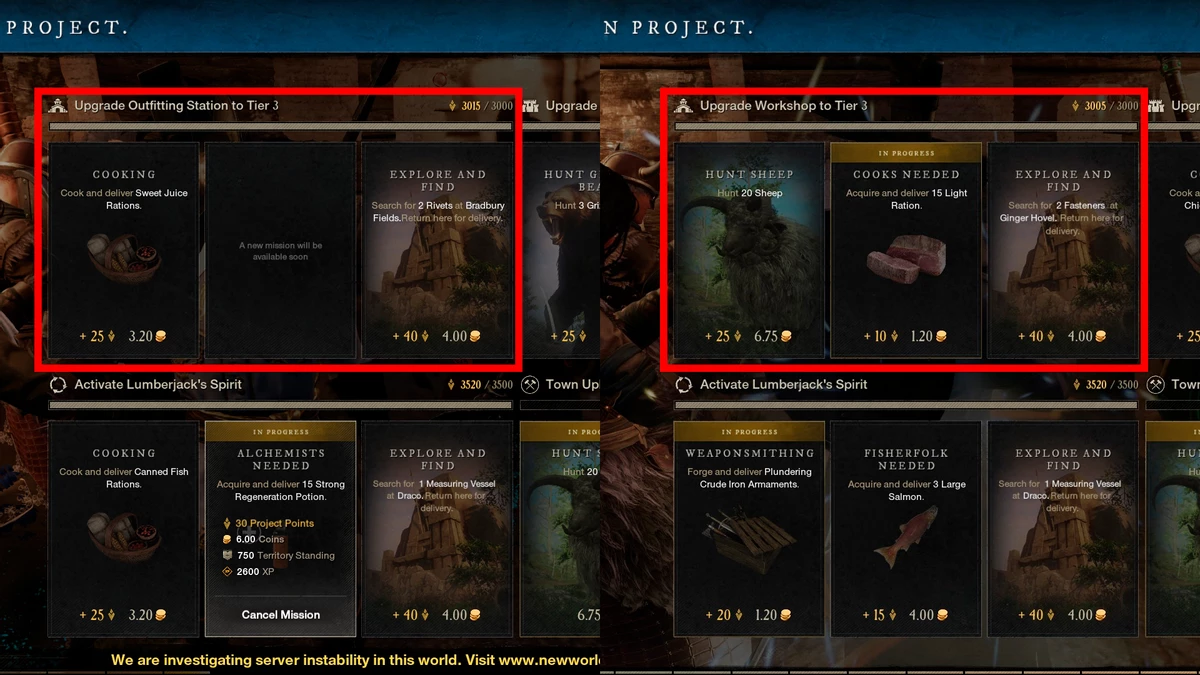Select the Hunt 20 Sheep mission card

750,250
